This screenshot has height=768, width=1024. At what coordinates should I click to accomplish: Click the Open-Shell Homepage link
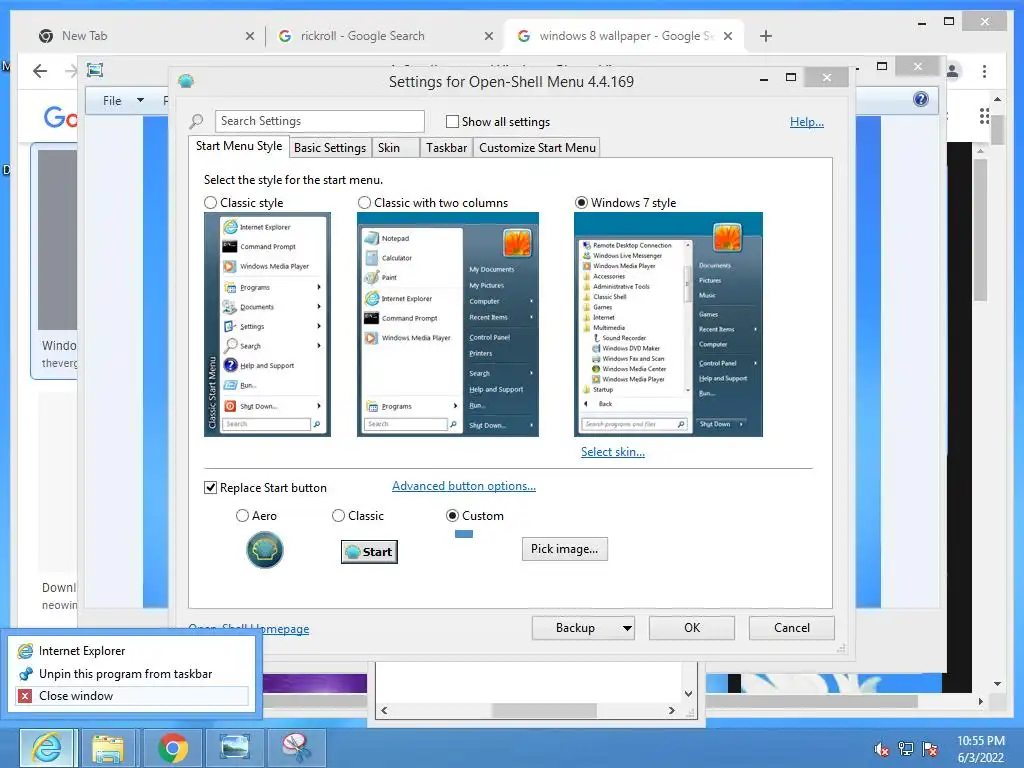[x=249, y=628]
